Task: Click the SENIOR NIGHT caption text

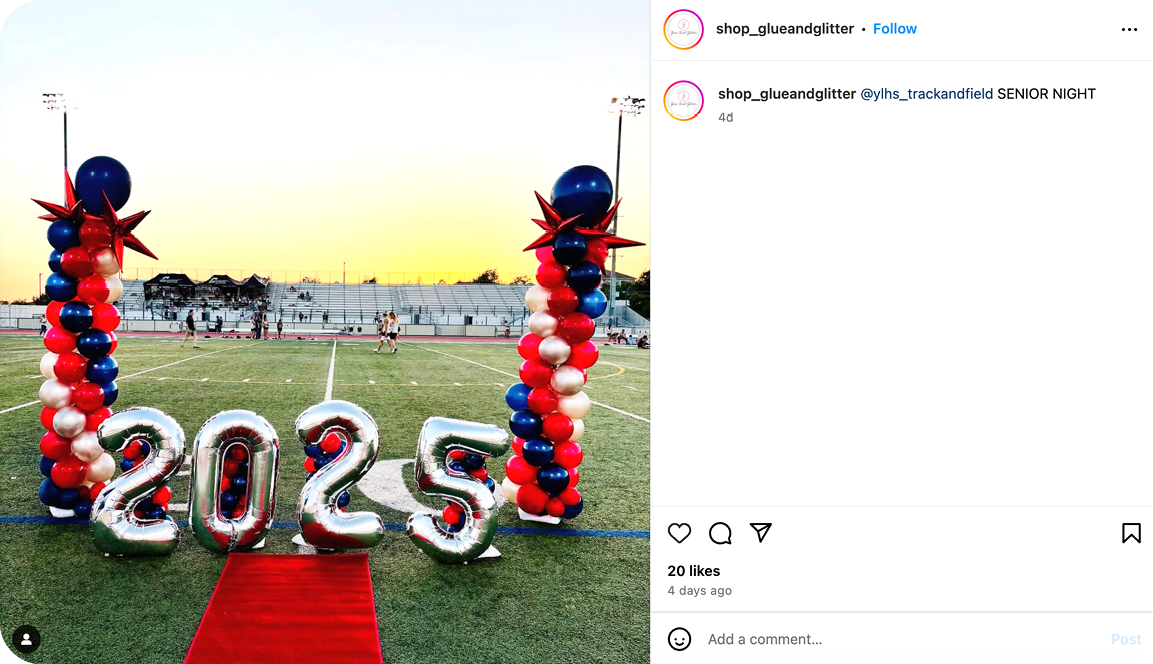Action: [1046, 94]
